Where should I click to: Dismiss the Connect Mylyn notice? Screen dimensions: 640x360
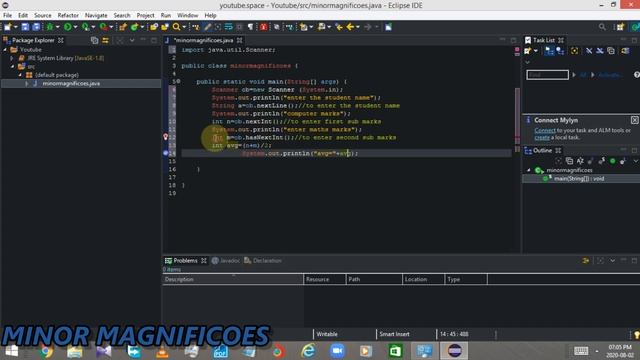pyautogui.click(x=634, y=120)
